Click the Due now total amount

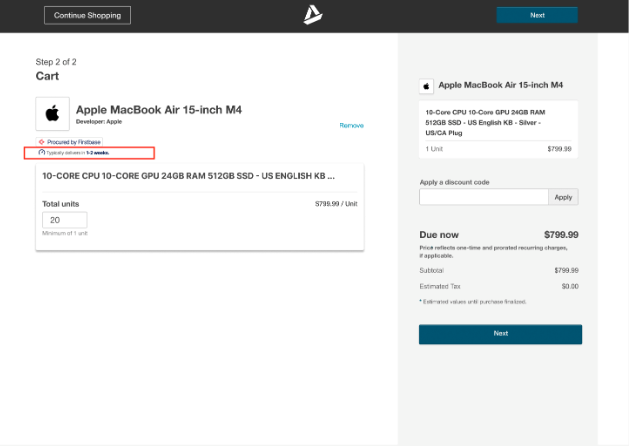click(561, 235)
